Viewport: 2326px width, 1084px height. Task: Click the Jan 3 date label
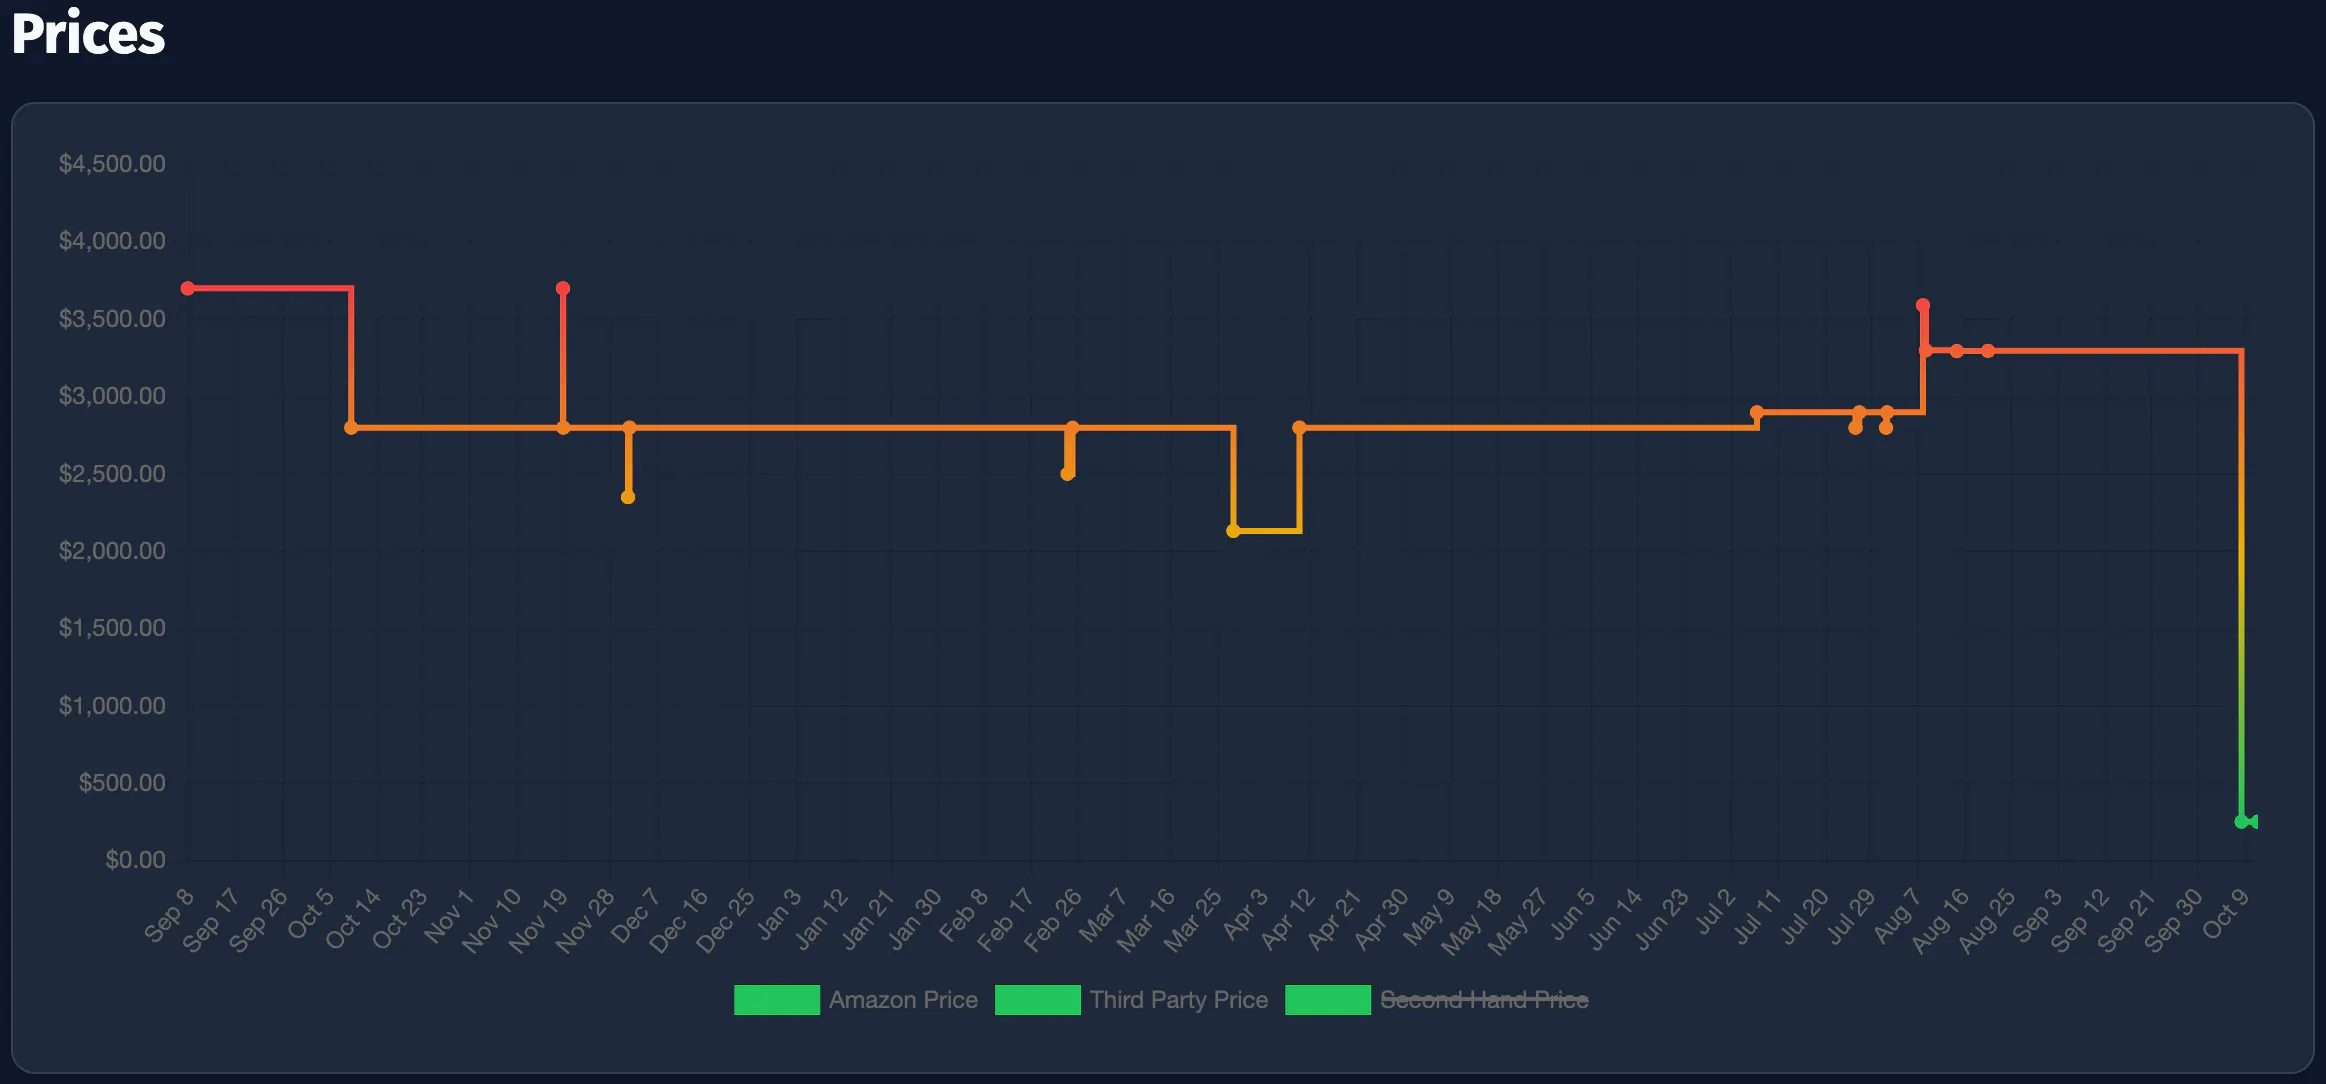(778, 915)
